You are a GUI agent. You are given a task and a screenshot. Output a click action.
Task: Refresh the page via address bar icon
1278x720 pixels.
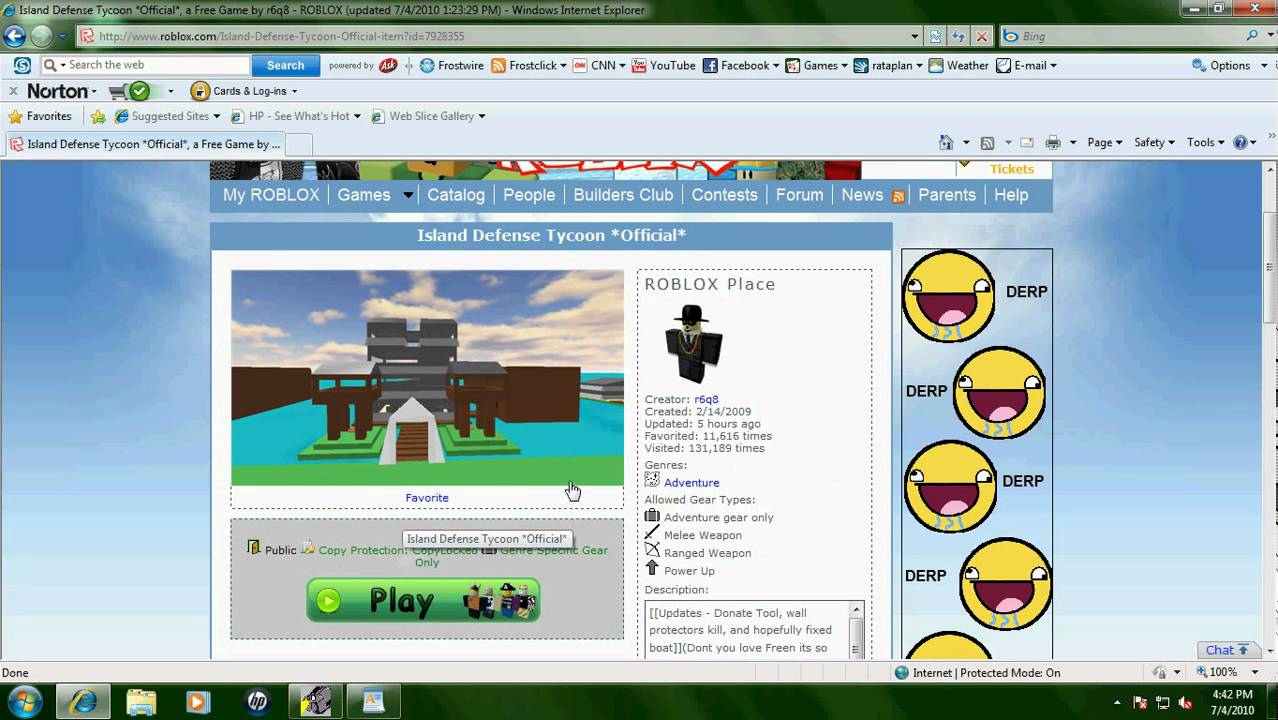point(958,36)
